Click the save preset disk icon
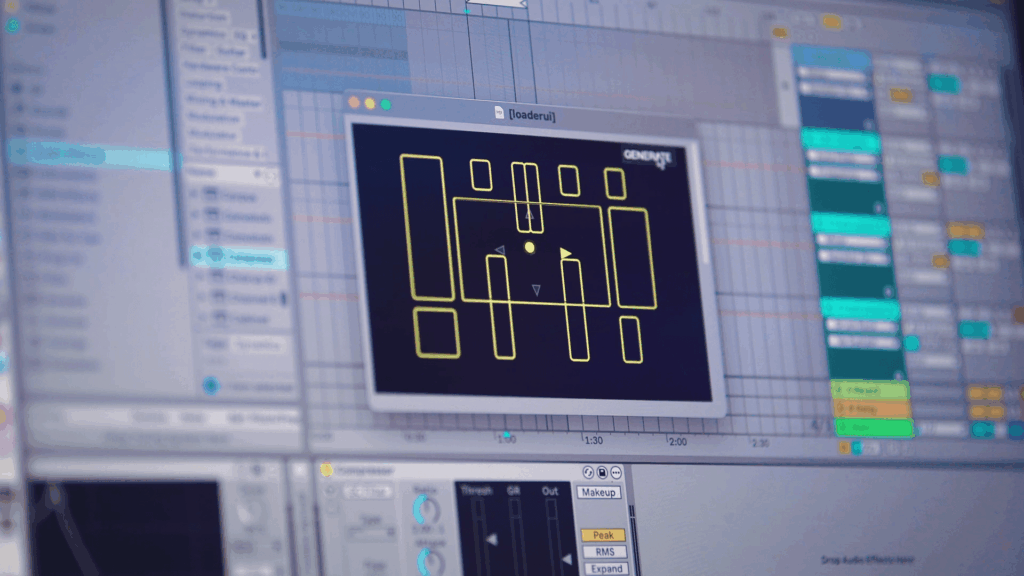 (x=602, y=472)
